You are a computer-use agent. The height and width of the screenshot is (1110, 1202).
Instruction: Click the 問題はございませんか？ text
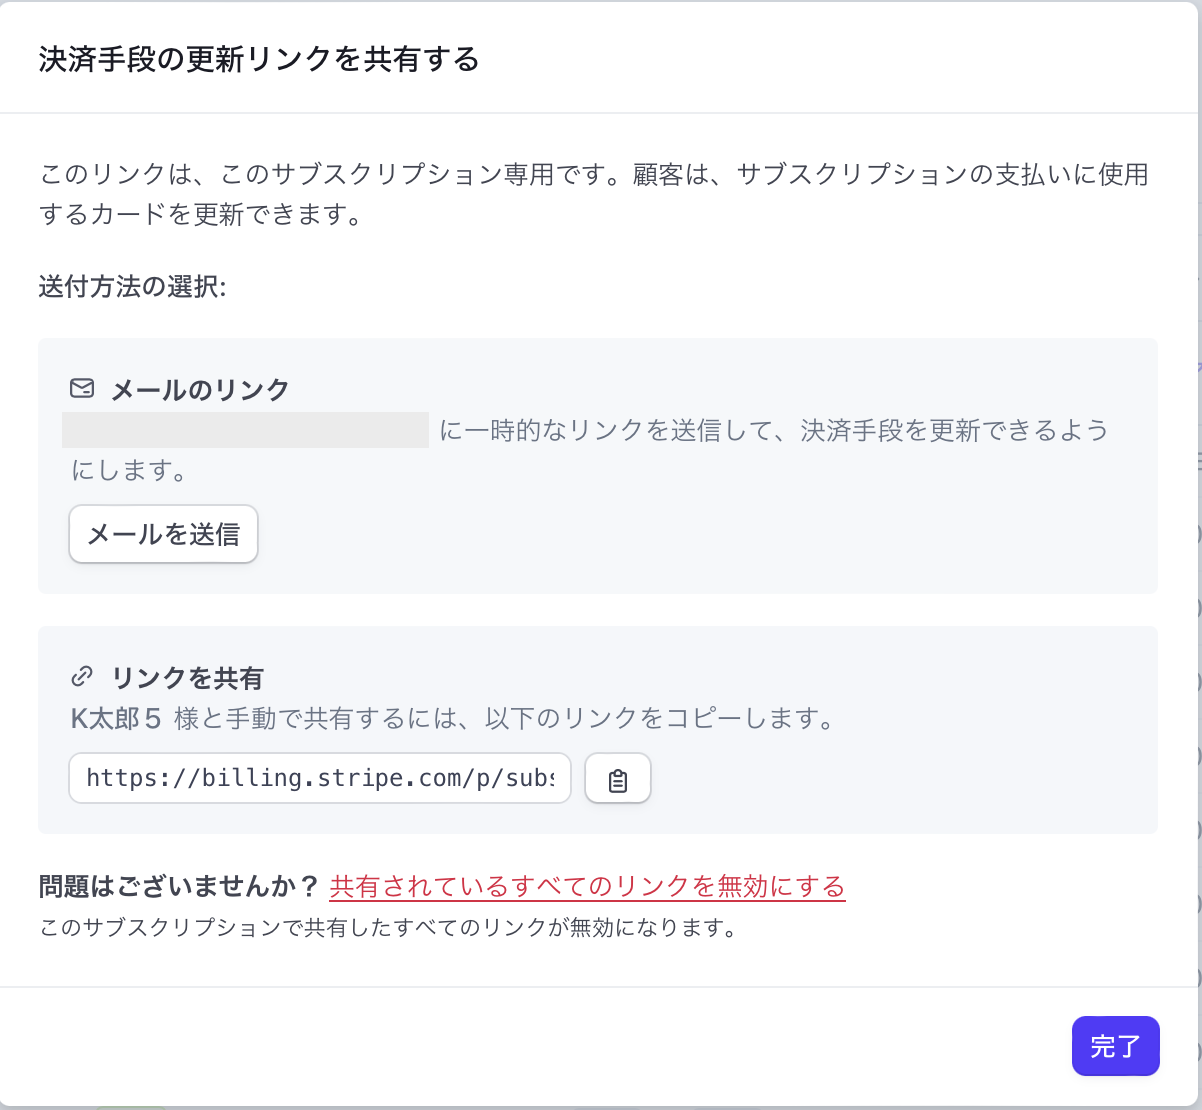178,887
